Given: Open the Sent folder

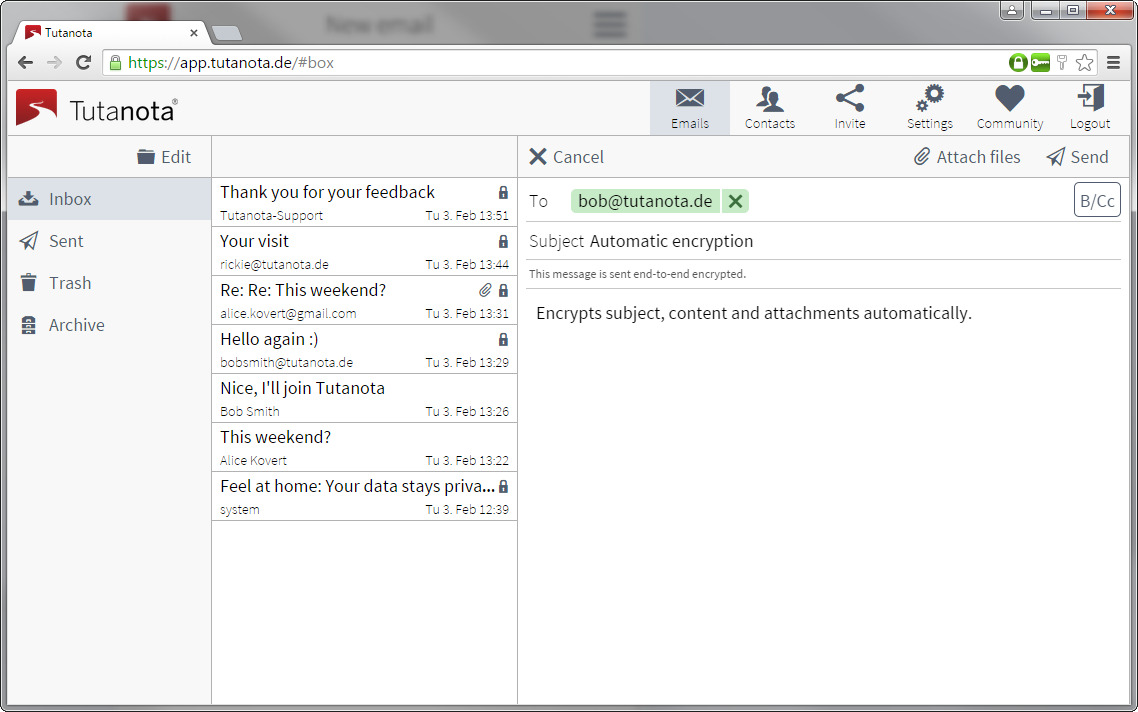Looking at the screenshot, I should [x=110, y=241].
